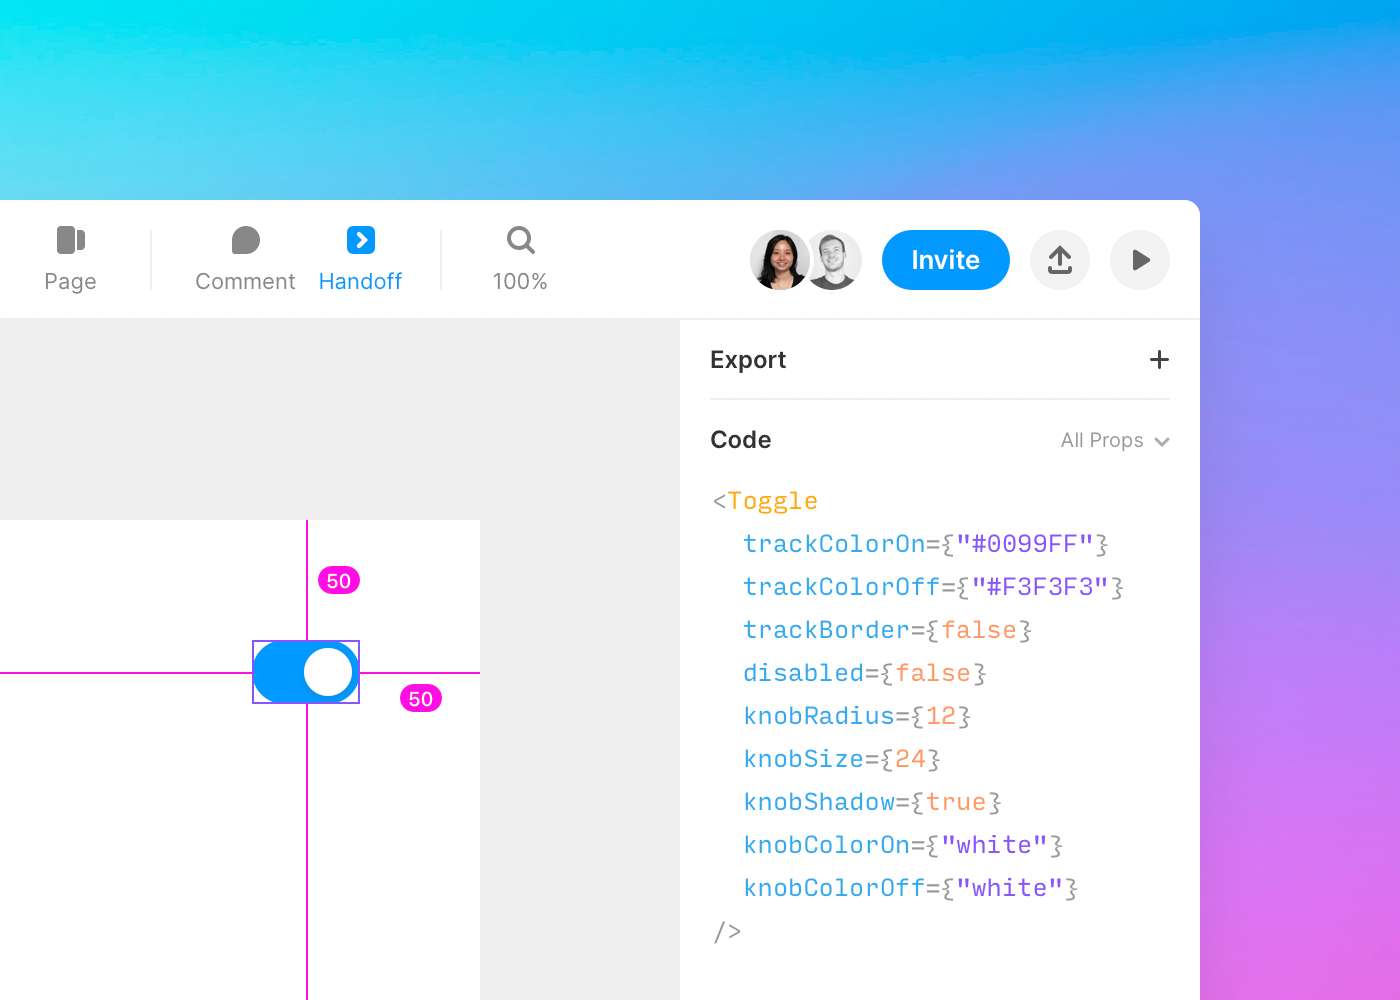Open the 100% zoom control
Viewport: 1400px width, 1000px height.
click(520, 260)
